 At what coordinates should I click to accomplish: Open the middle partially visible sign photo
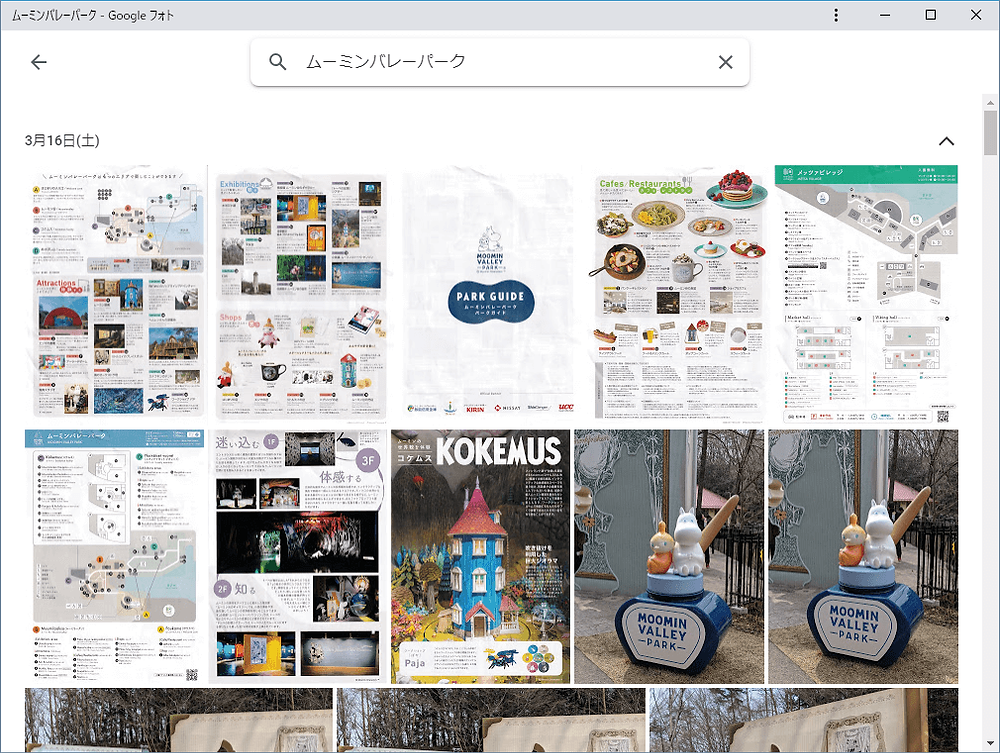coord(491,720)
